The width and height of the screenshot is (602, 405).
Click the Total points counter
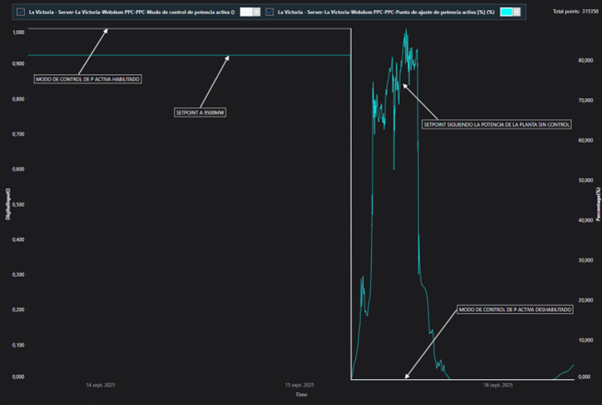tap(573, 12)
